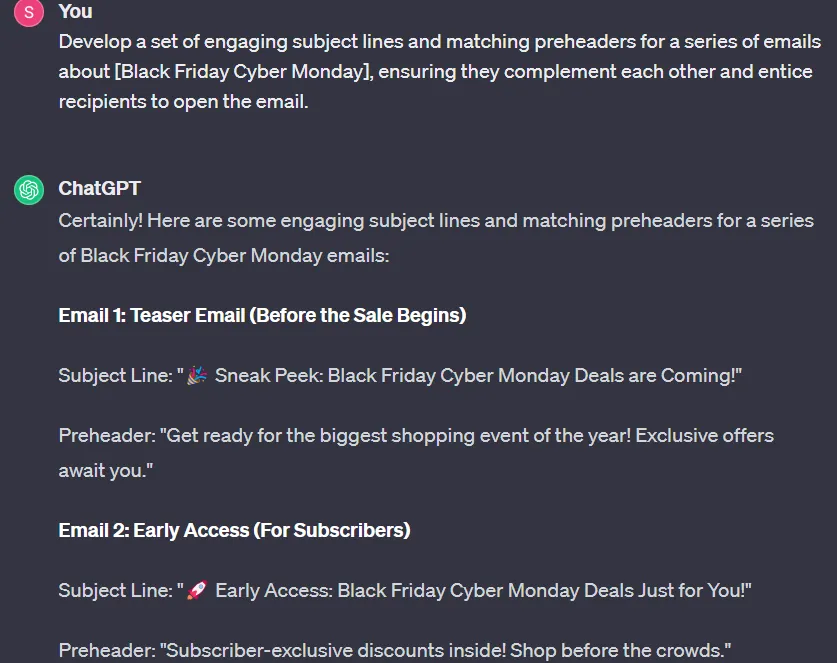
Task: Click the rocket emoji in Early Access subject
Action: (197, 590)
